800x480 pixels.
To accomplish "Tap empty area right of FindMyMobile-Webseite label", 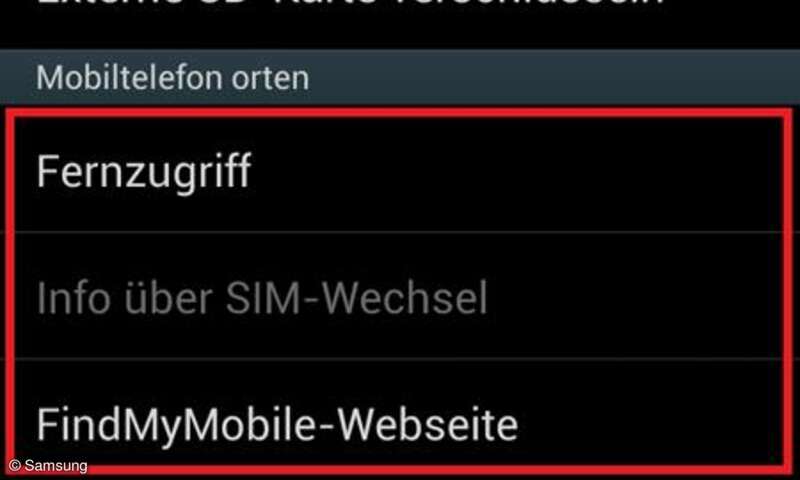I will (651, 423).
